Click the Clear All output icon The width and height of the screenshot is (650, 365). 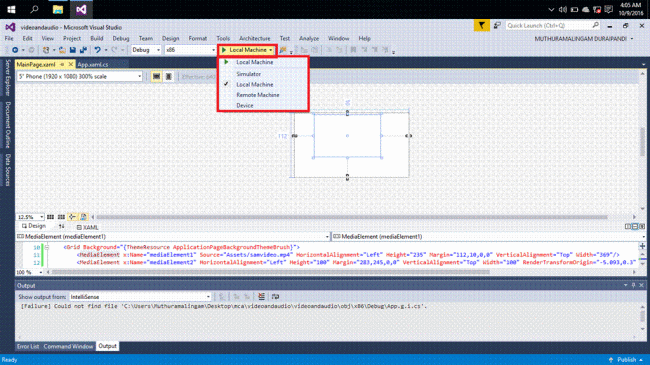tap(261, 297)
